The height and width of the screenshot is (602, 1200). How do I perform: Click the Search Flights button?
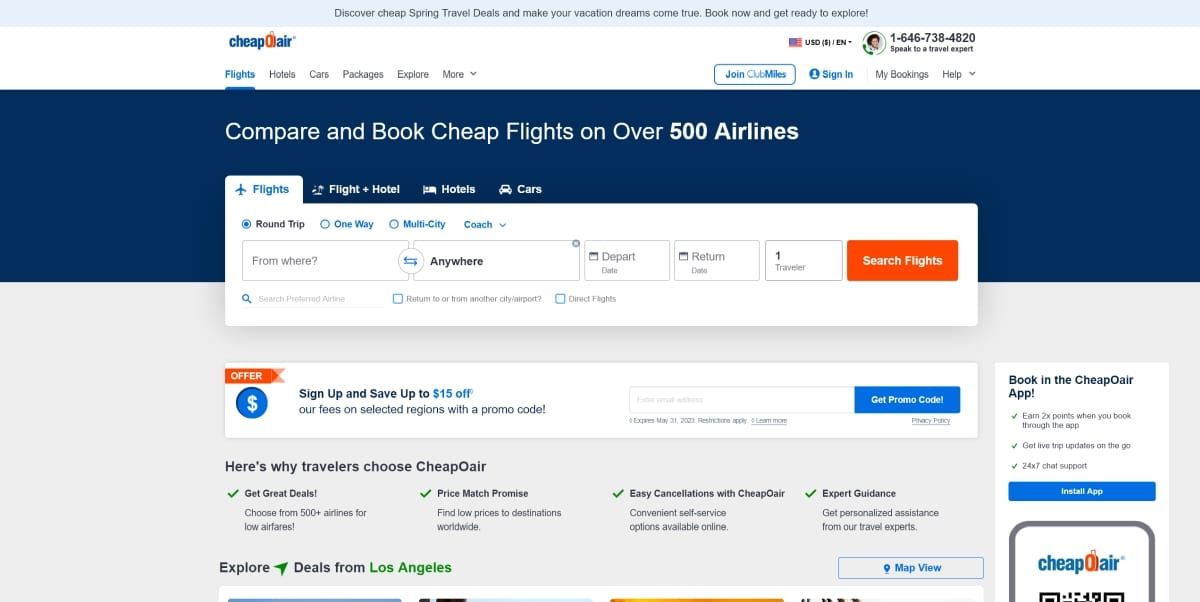pyautogui.click(x=902, y=261)
